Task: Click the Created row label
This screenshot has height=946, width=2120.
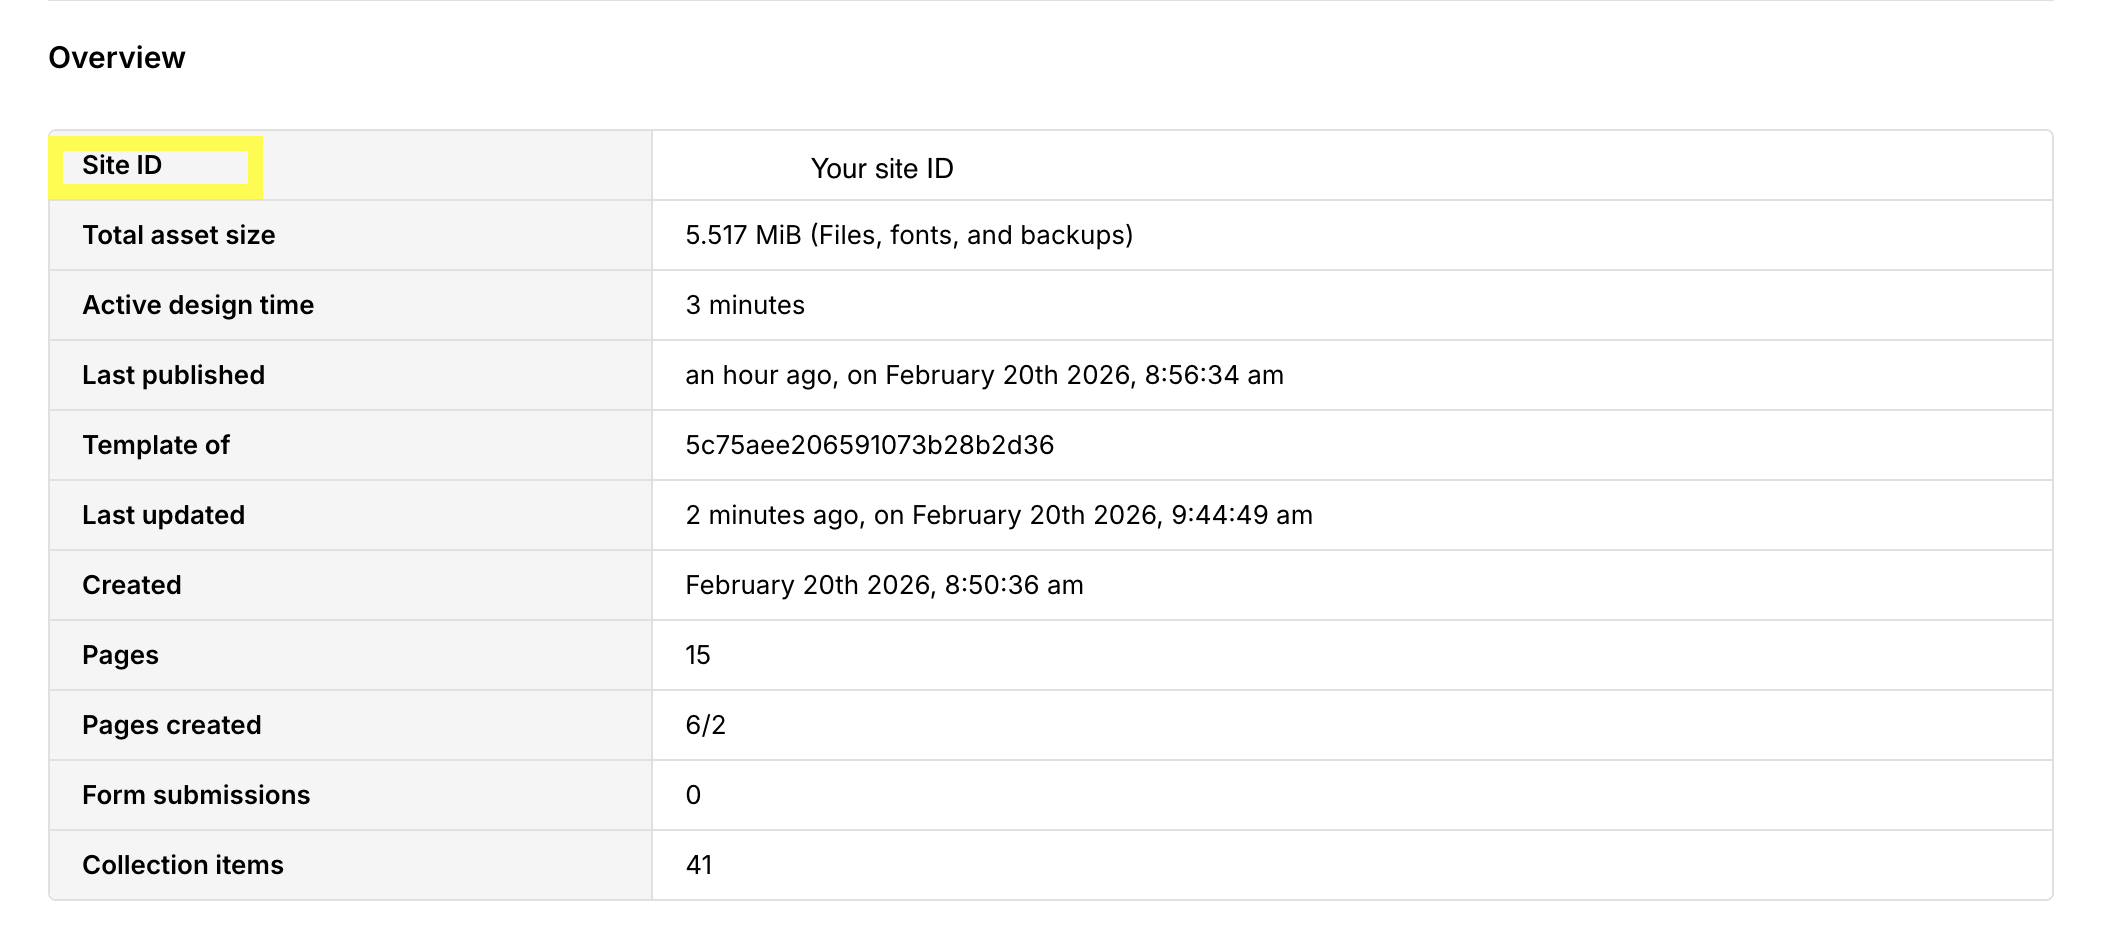Action: click(131, 585)
